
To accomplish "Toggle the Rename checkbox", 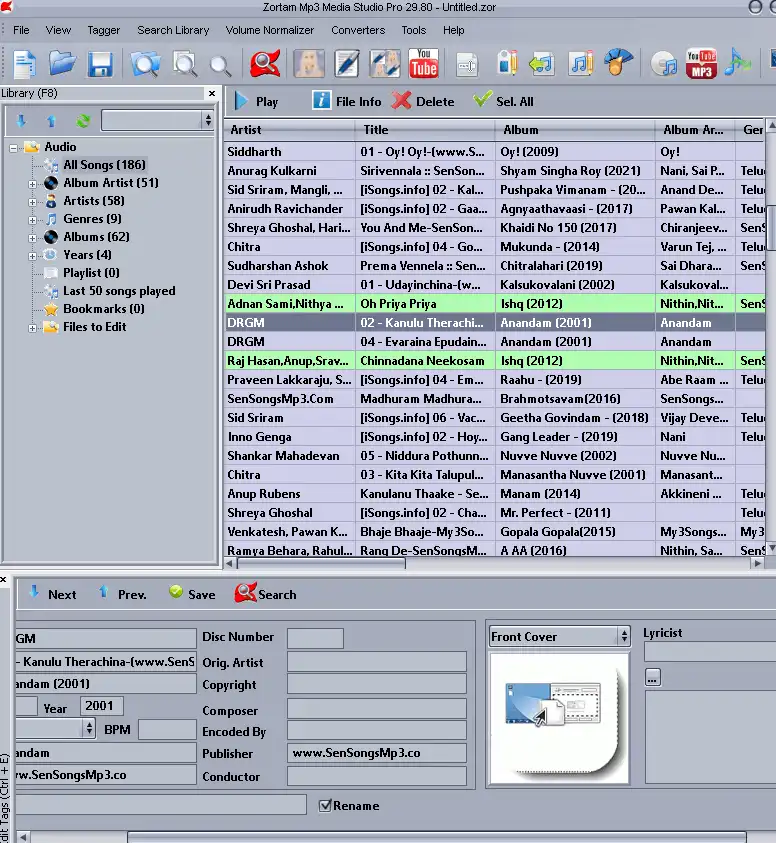I will [x=325, y=805].
